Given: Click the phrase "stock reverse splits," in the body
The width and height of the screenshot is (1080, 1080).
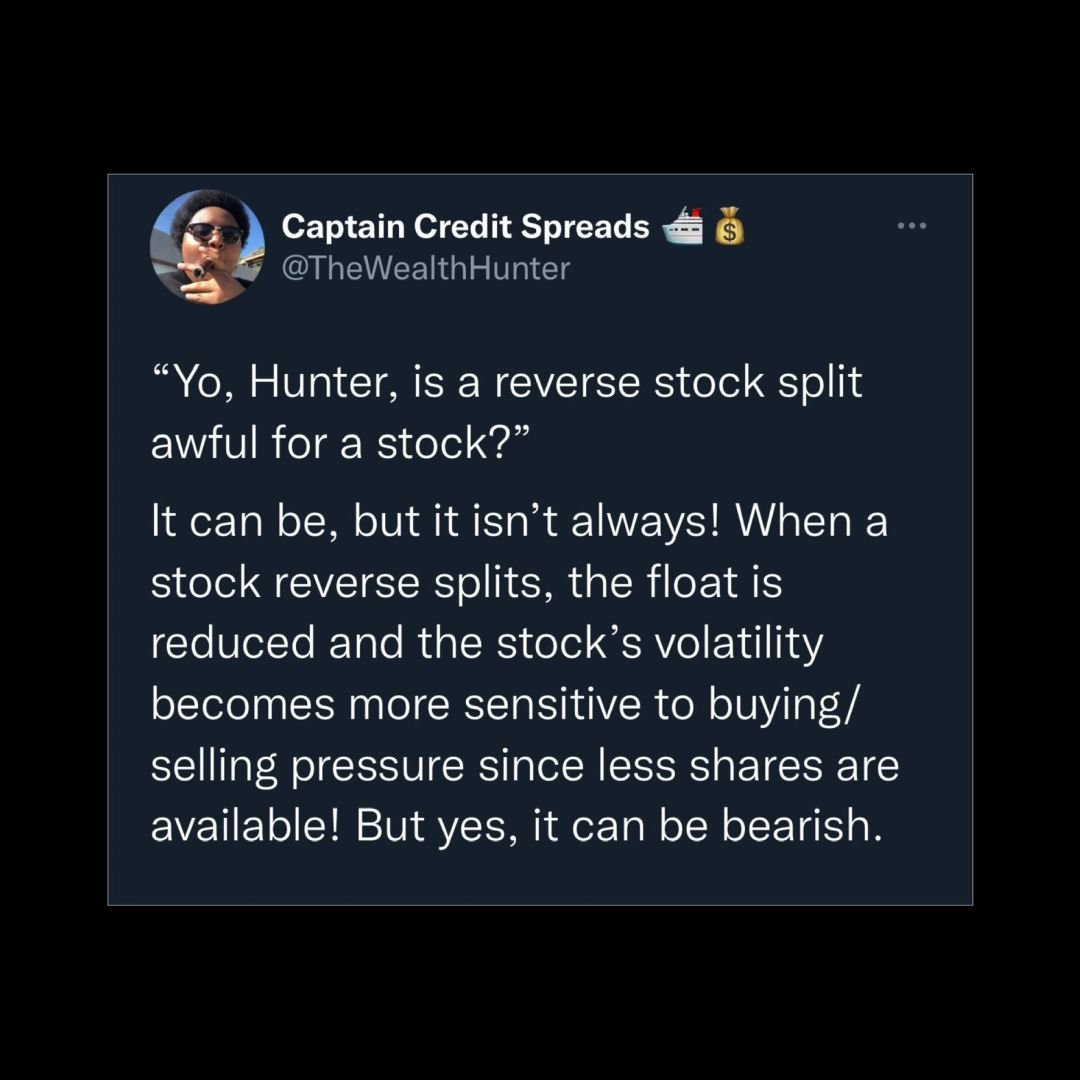Looking at the screenshot, I should point(353,583).
